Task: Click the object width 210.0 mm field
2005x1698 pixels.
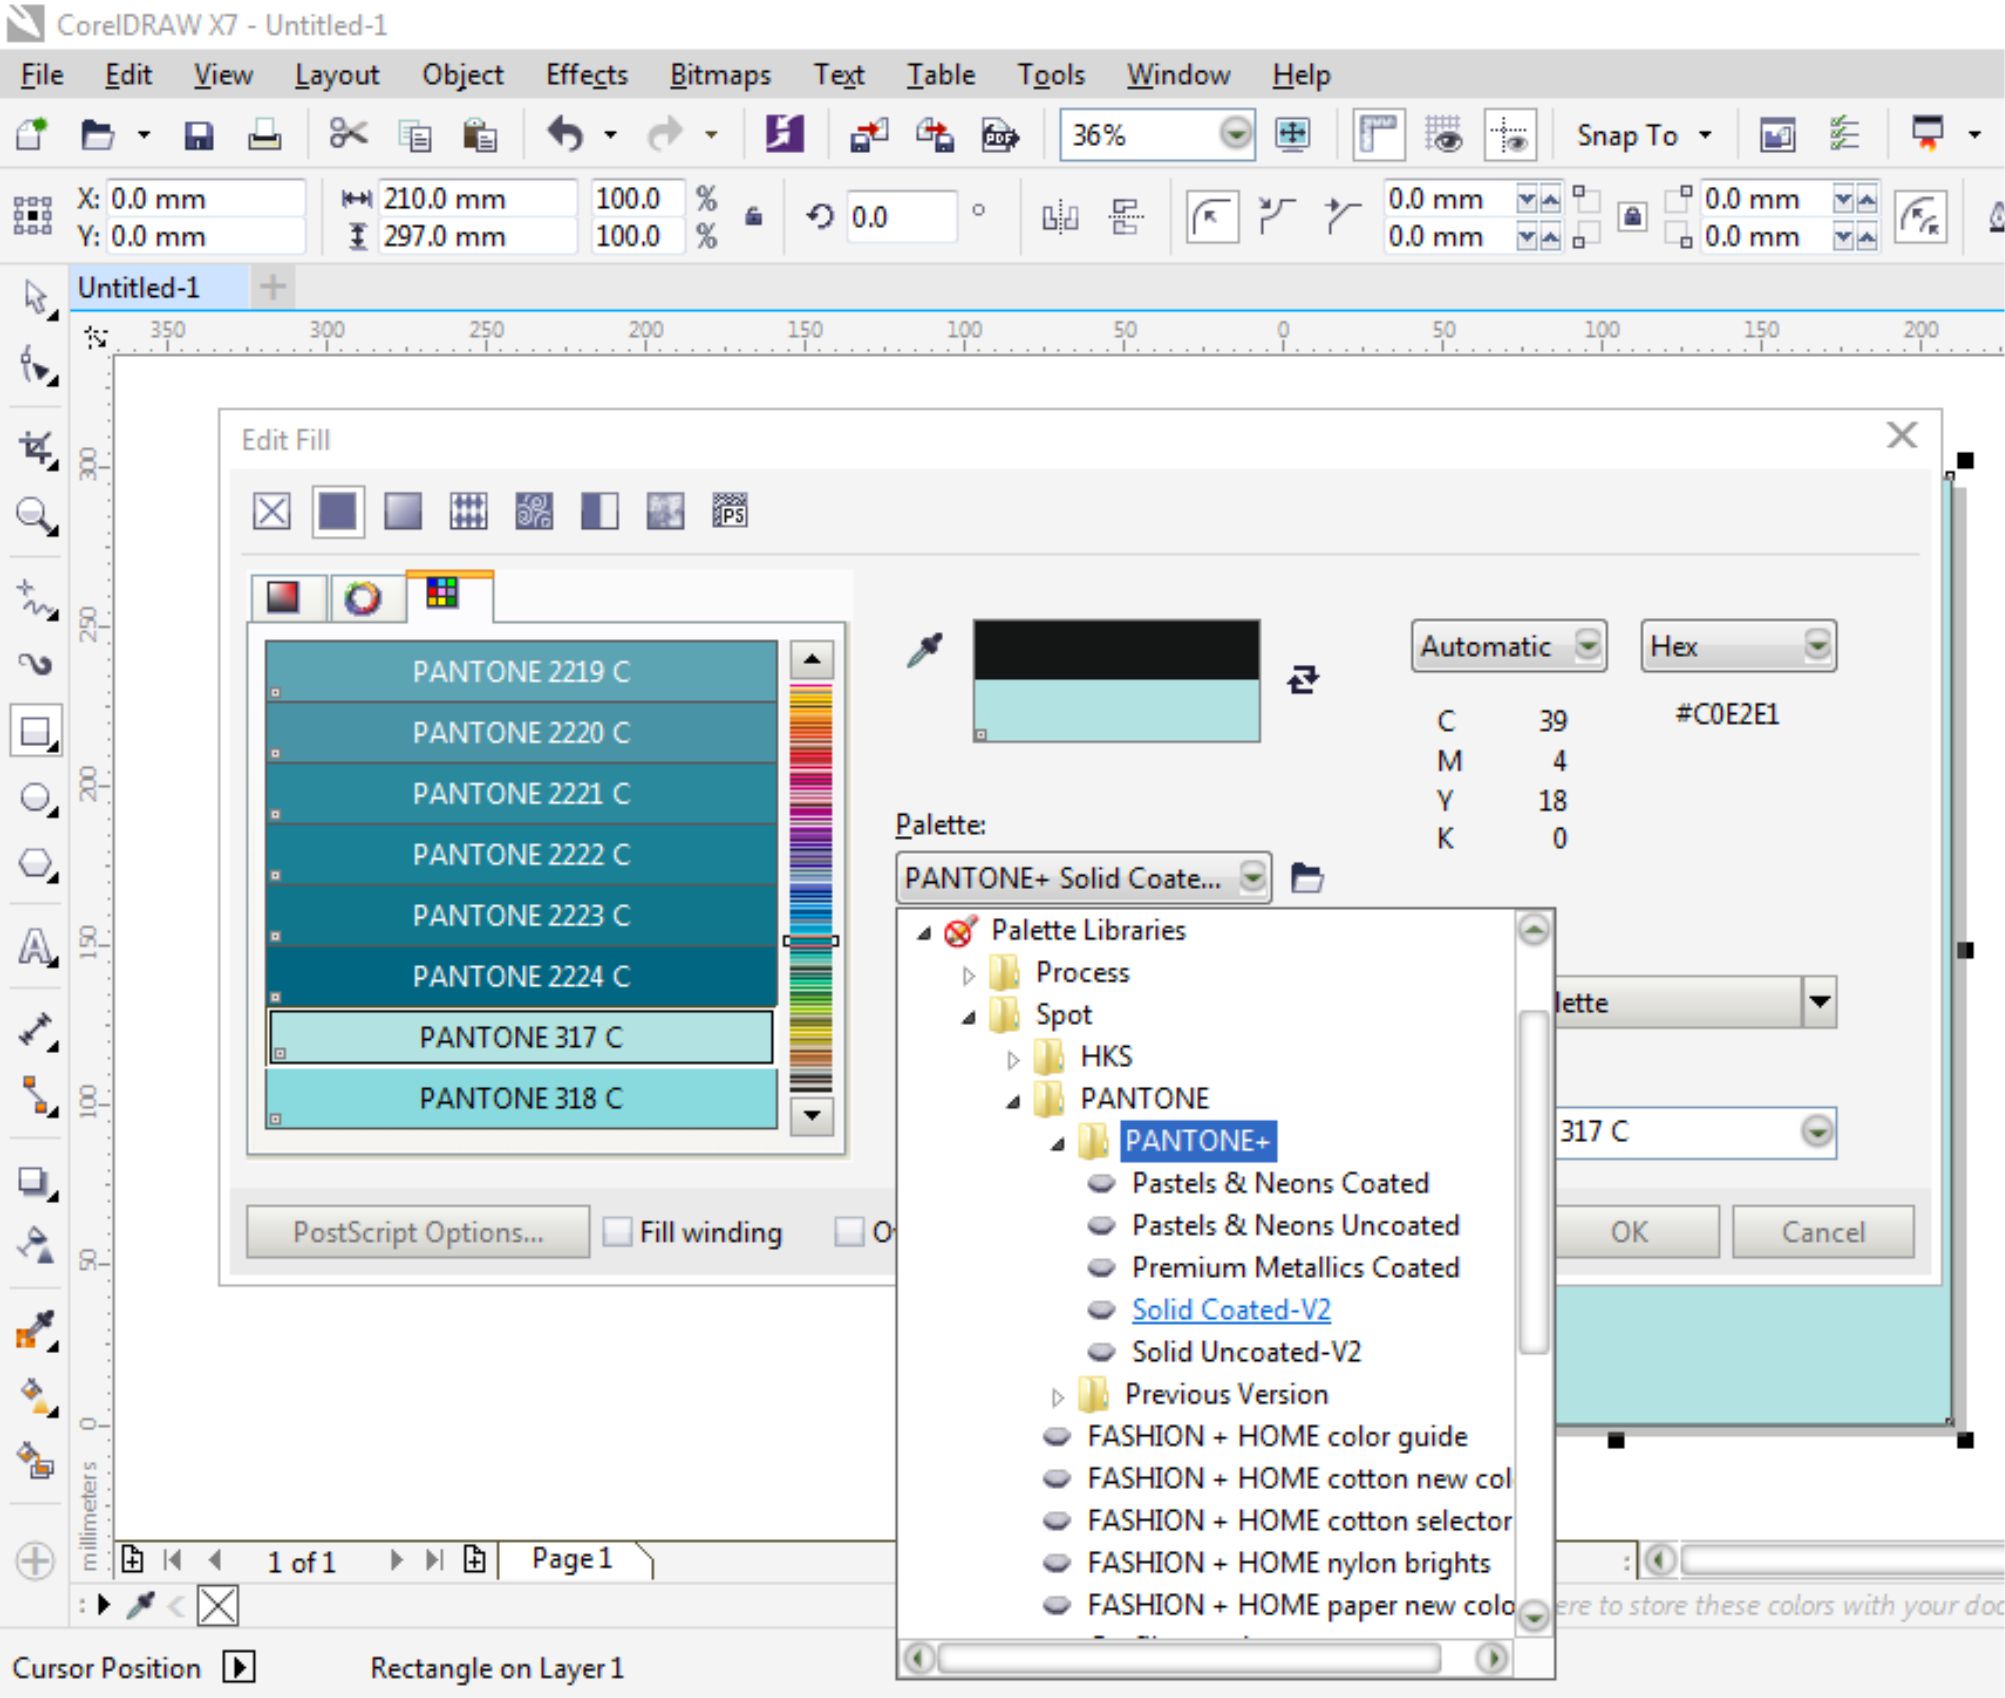Action: coord(476,198)
